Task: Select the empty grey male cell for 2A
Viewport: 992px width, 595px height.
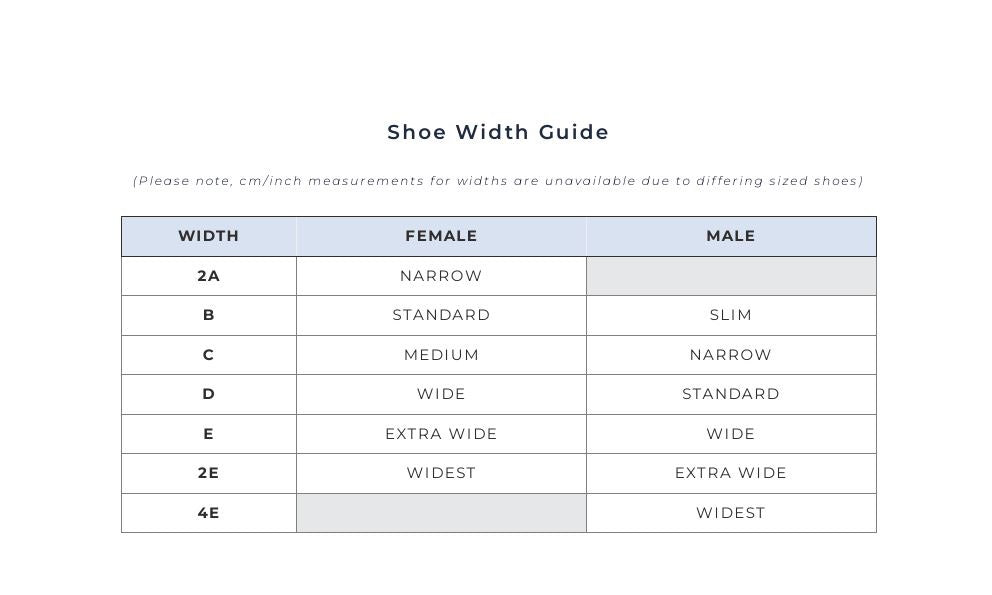Action: (x=731, y=276)
